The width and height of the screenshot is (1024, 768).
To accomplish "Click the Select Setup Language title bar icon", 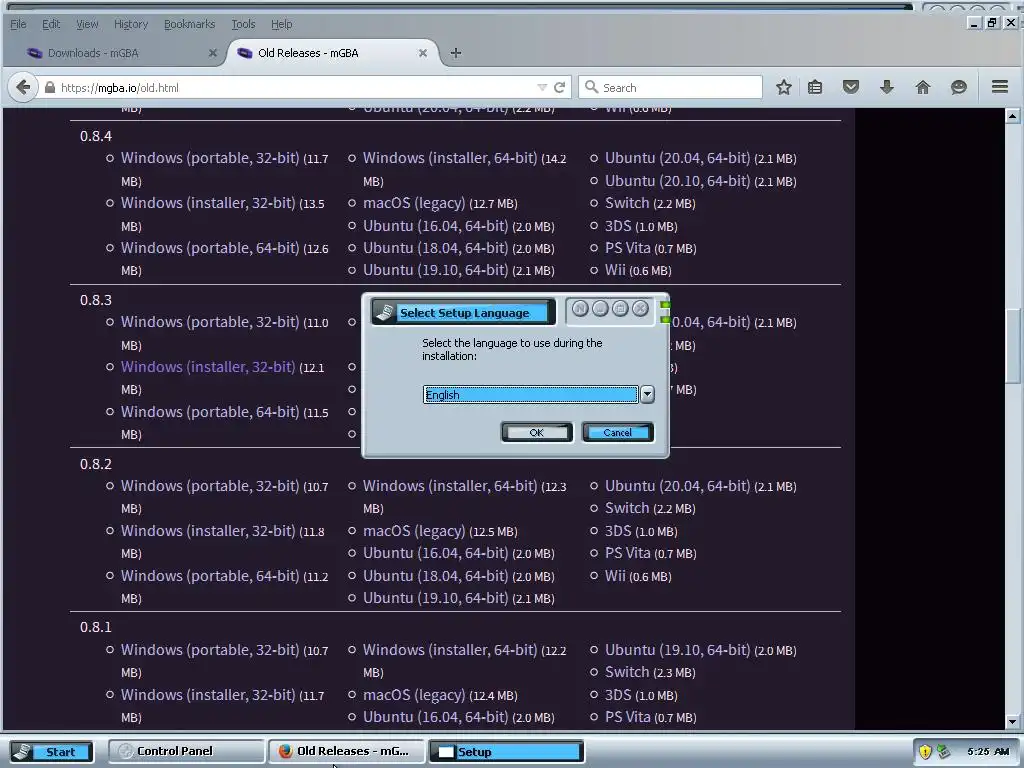I will tap(385, 313).
